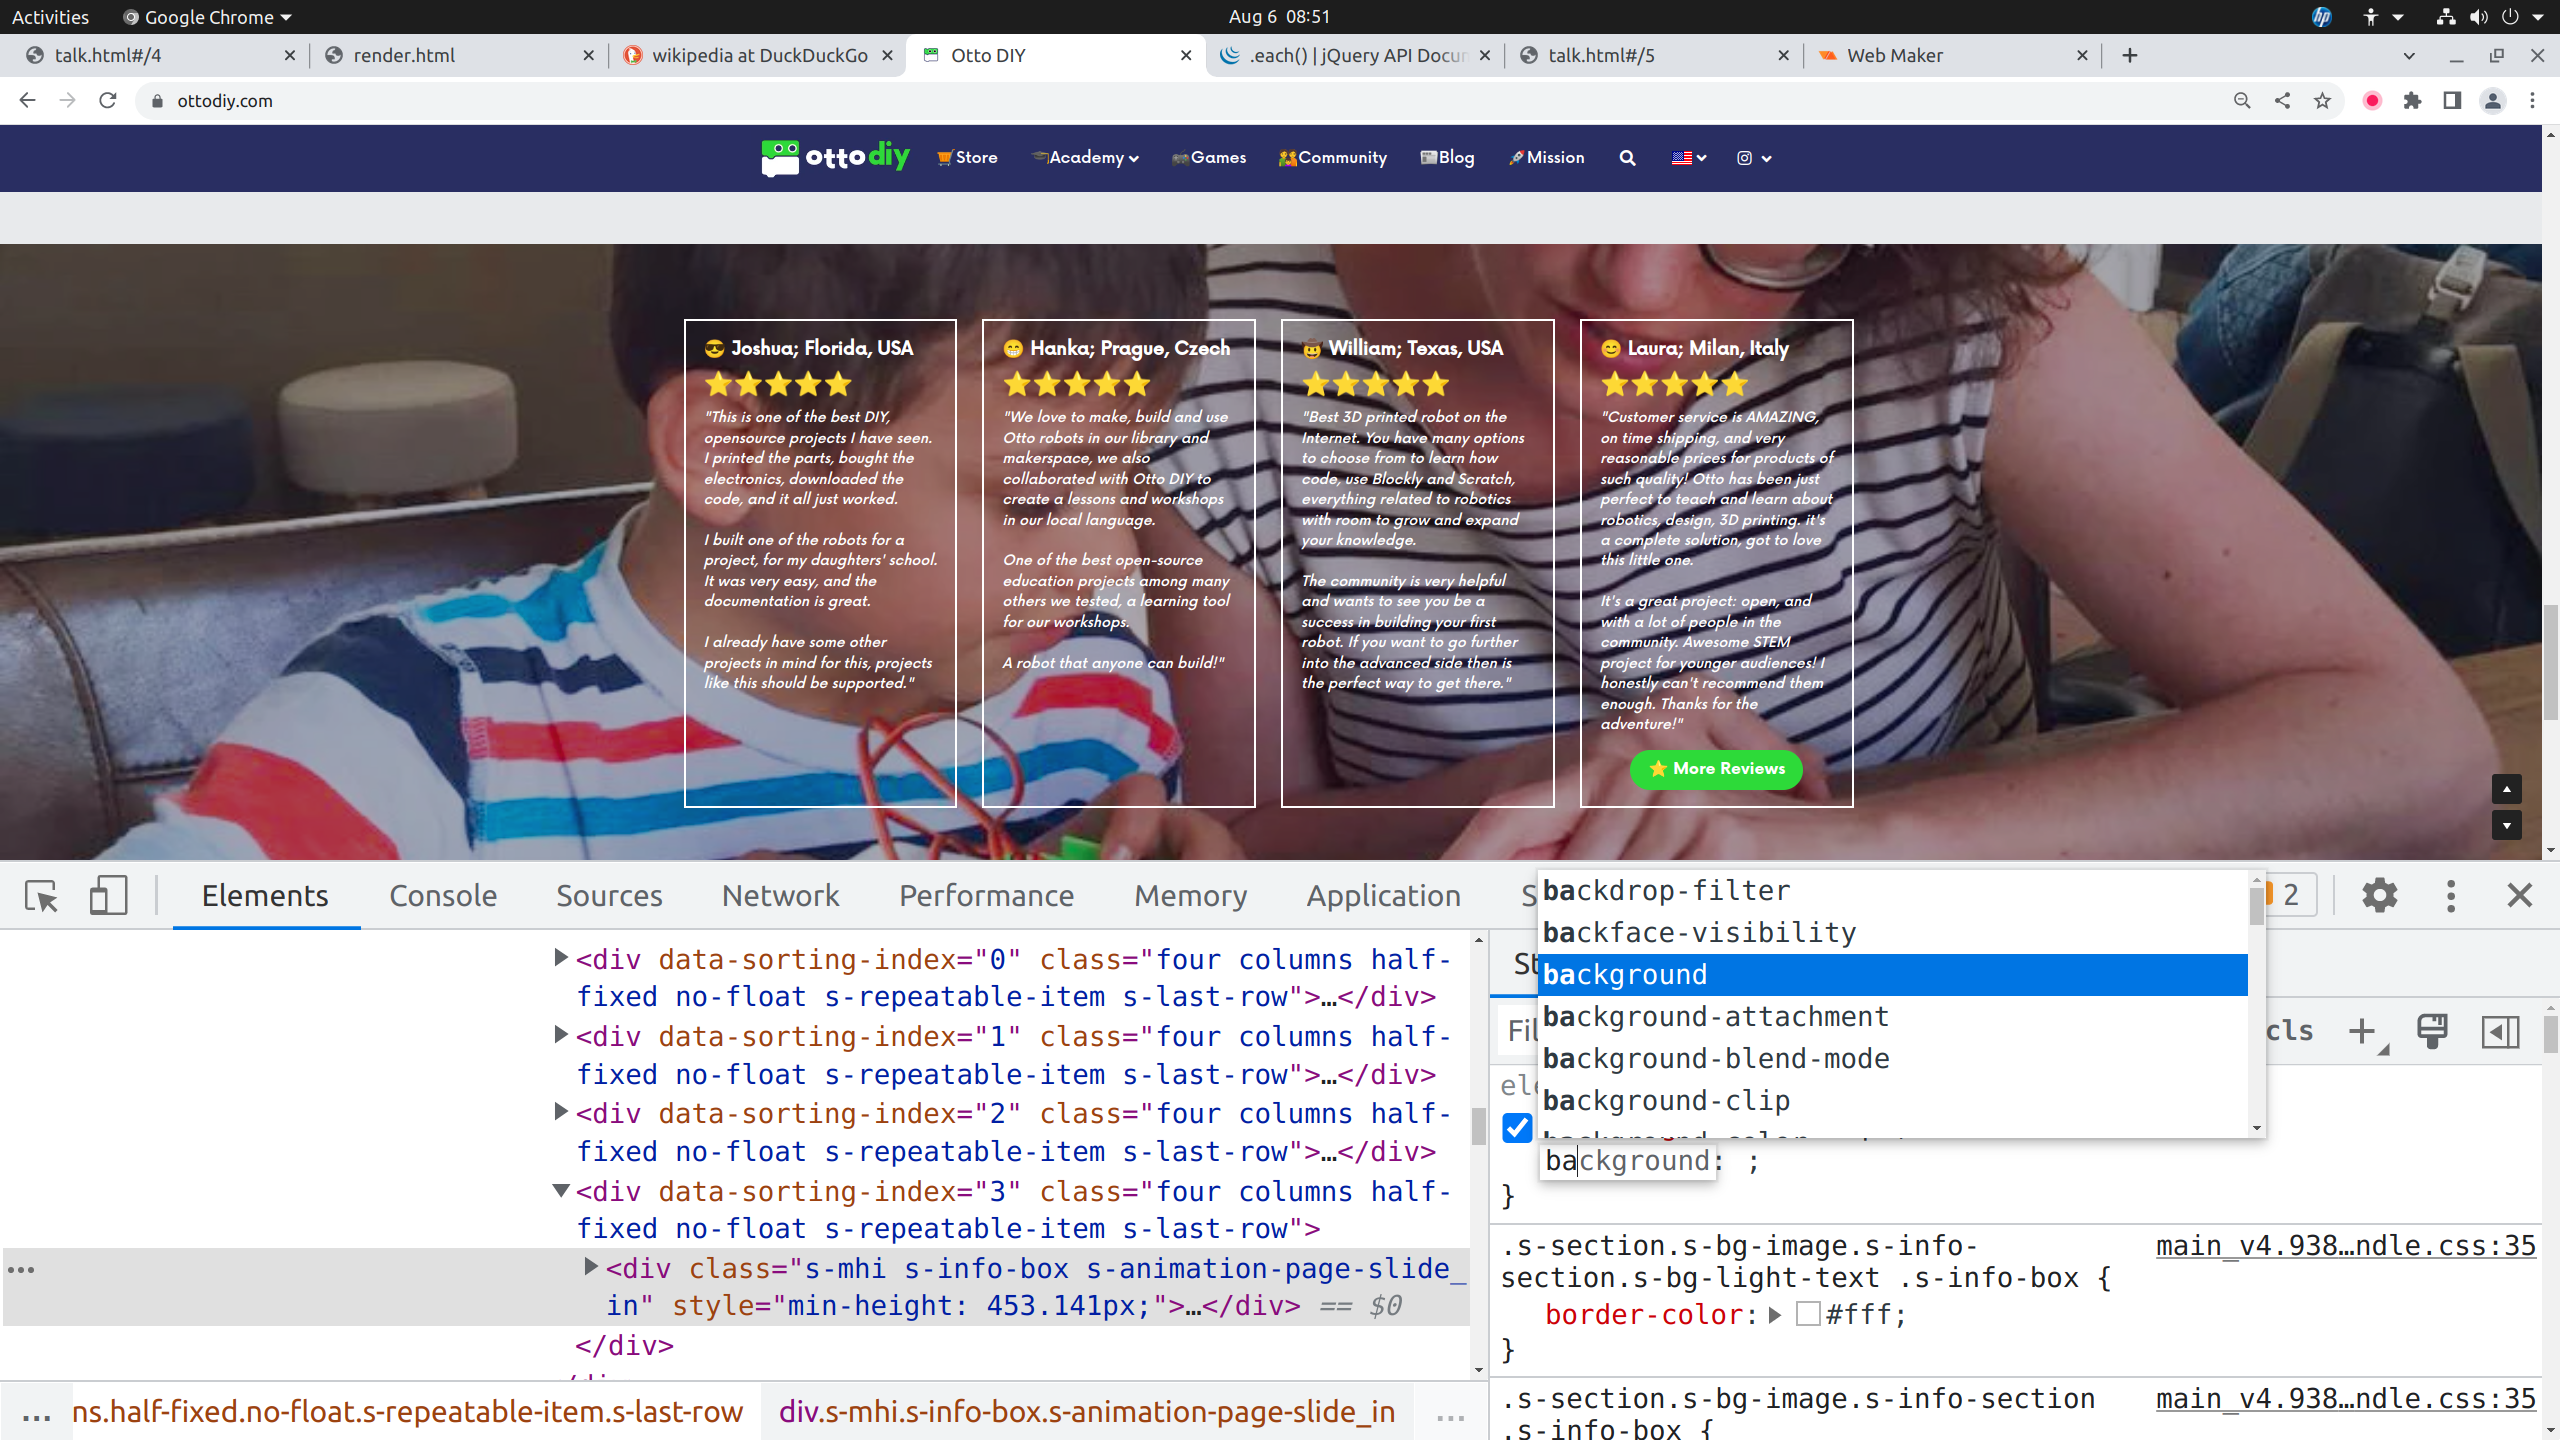Toggle the .cls element classes button

2290,1031
